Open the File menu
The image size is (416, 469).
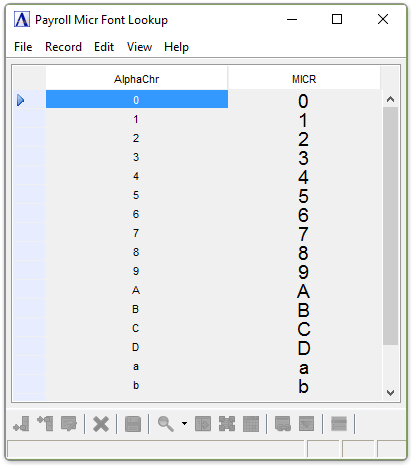pyautogui.click(x=23, y=47)
